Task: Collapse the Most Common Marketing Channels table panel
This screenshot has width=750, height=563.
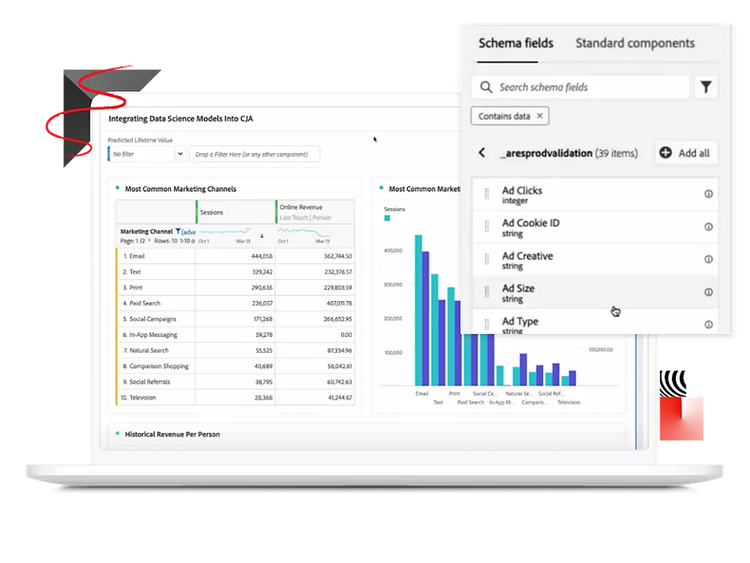Action: [118, 188]
